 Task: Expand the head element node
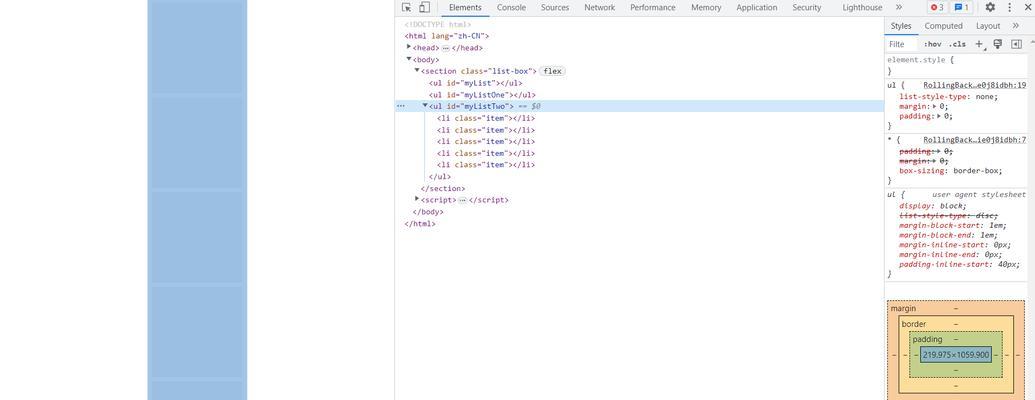pyautogui.click(x=409, y=47)
